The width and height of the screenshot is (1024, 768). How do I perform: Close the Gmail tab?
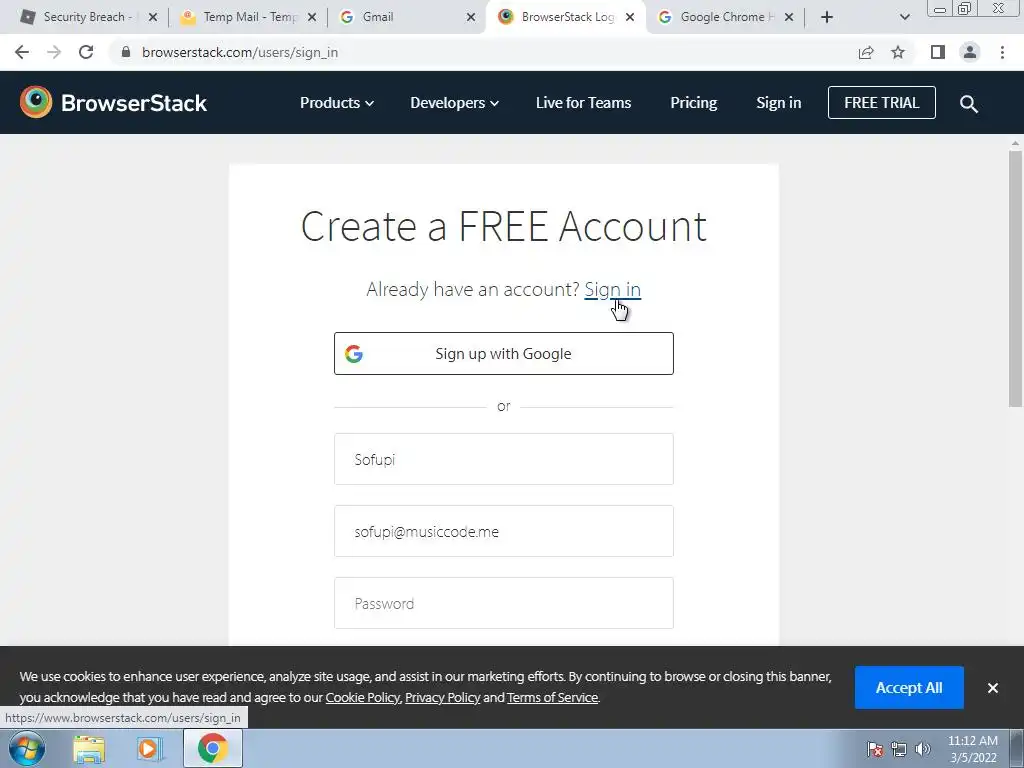(471, 17)
